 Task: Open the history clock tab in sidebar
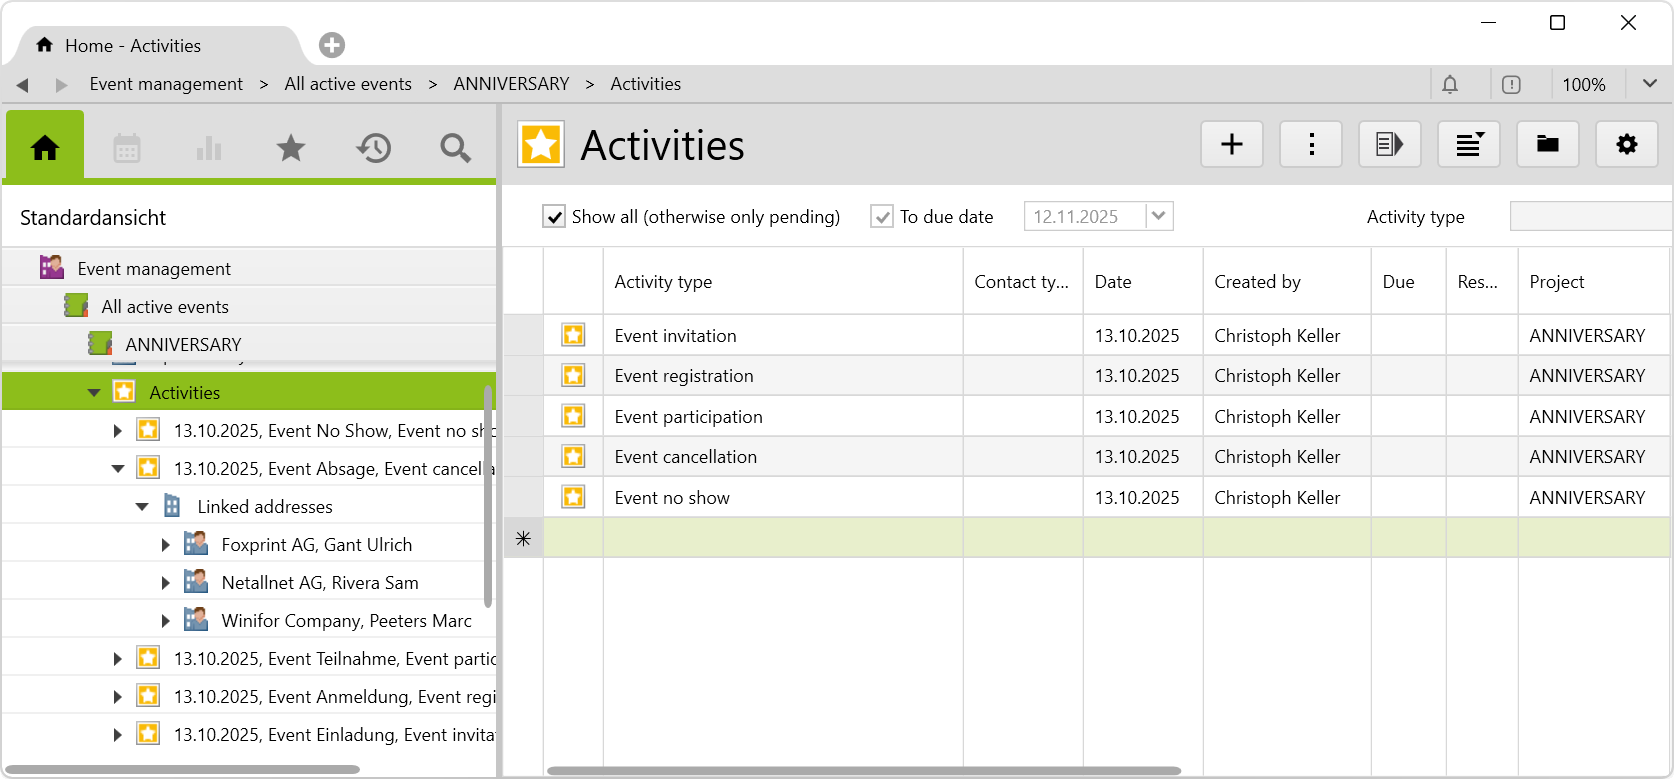click(x=374, y=148)
